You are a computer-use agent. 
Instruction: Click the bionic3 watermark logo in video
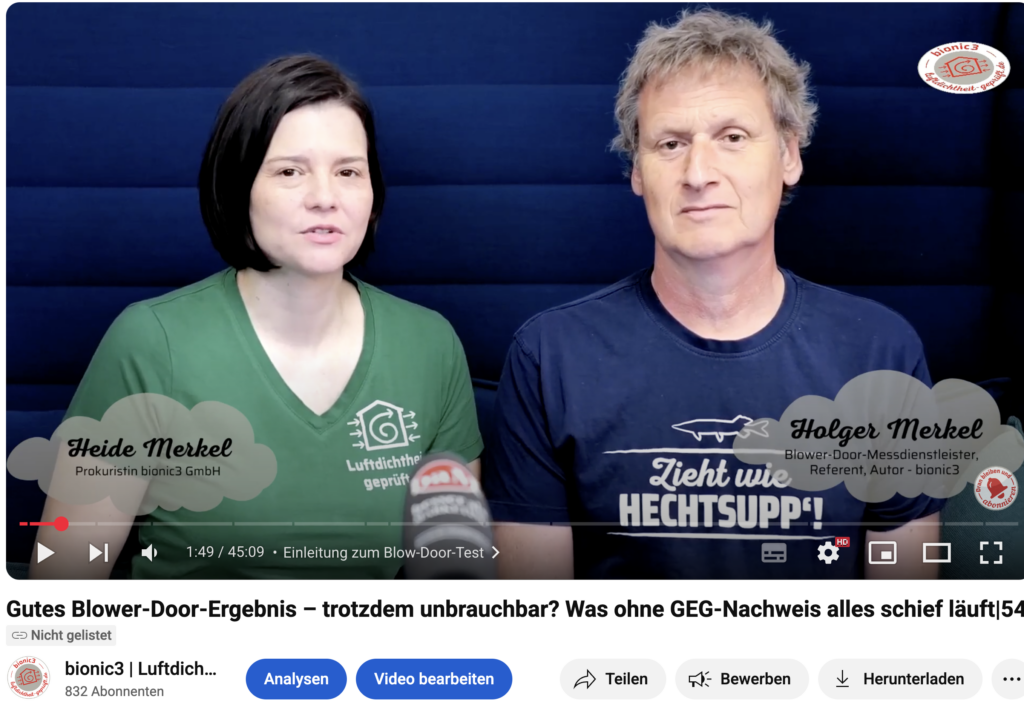coord(963,68)
